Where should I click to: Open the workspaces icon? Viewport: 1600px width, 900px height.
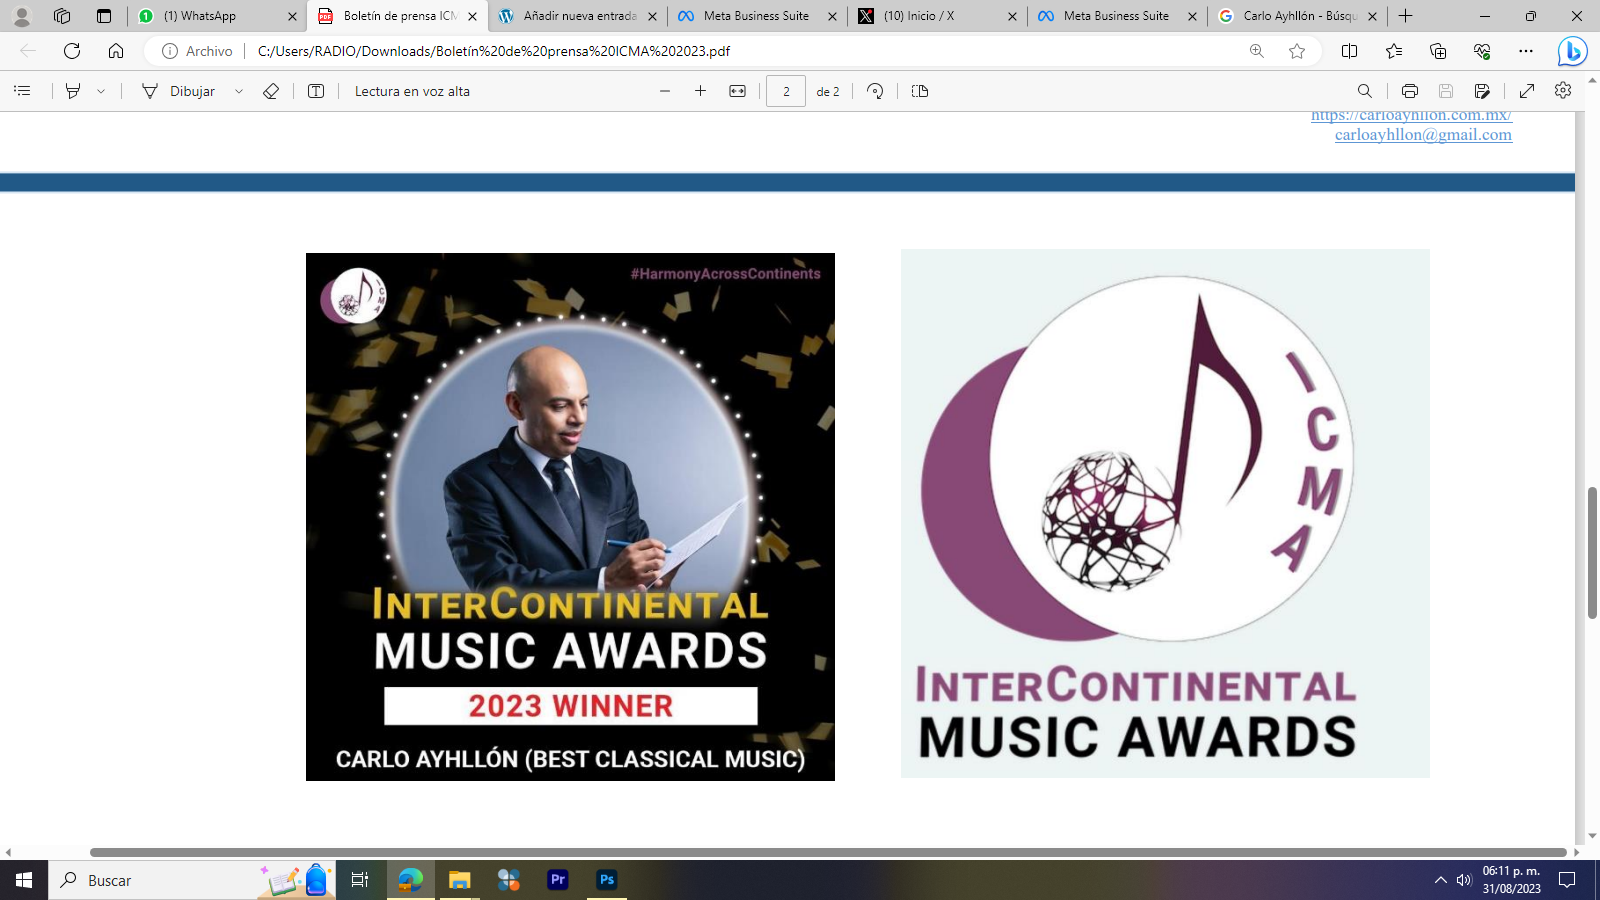[x=62, y=16]
